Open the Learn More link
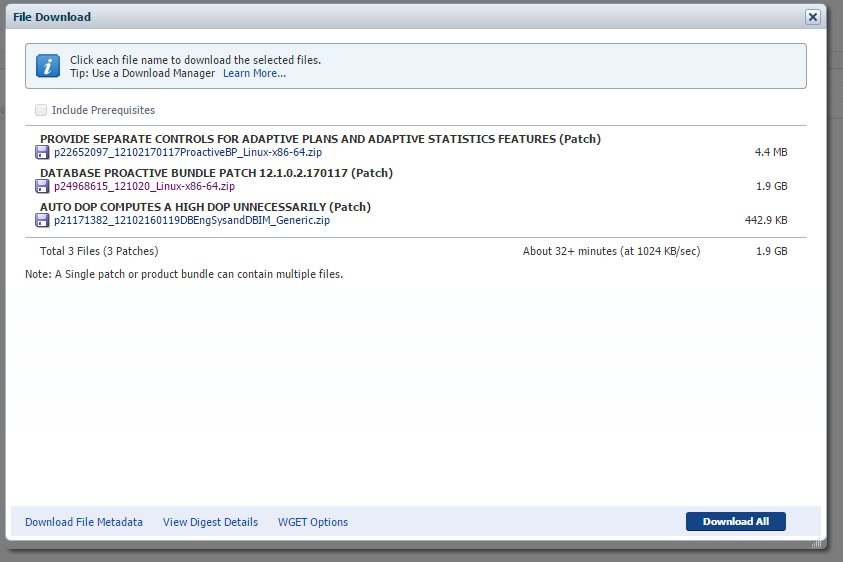Screen dimensions: 843x562 [x=254, y=73]
